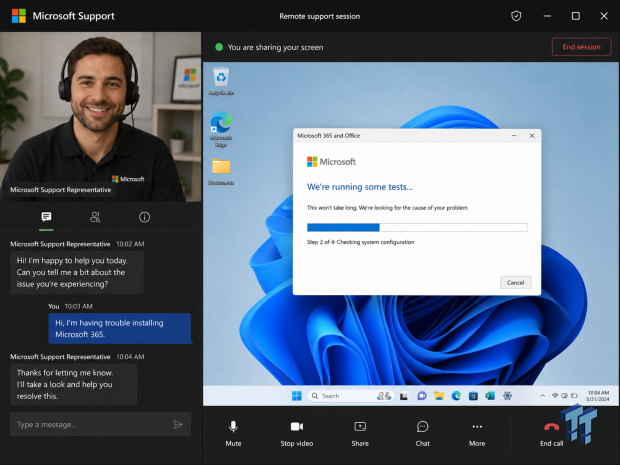The width and height of the screenshot is (620, 465).
Task: Select the Microsoft Edge desktop shortcut
Action: [221, 129]
